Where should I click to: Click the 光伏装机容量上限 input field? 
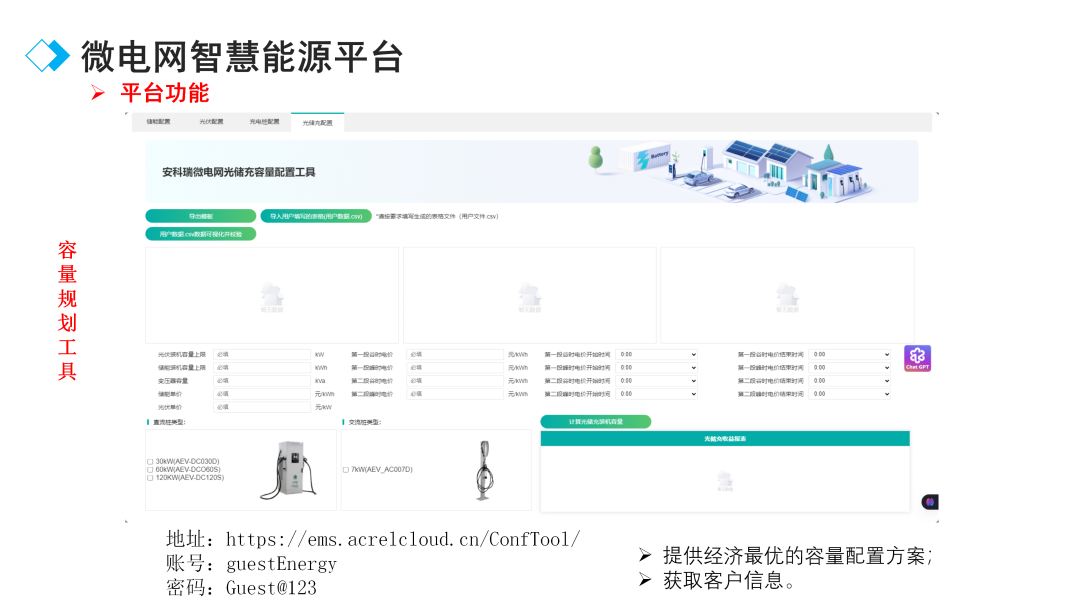pyautogui.click(x=260, y=353)
